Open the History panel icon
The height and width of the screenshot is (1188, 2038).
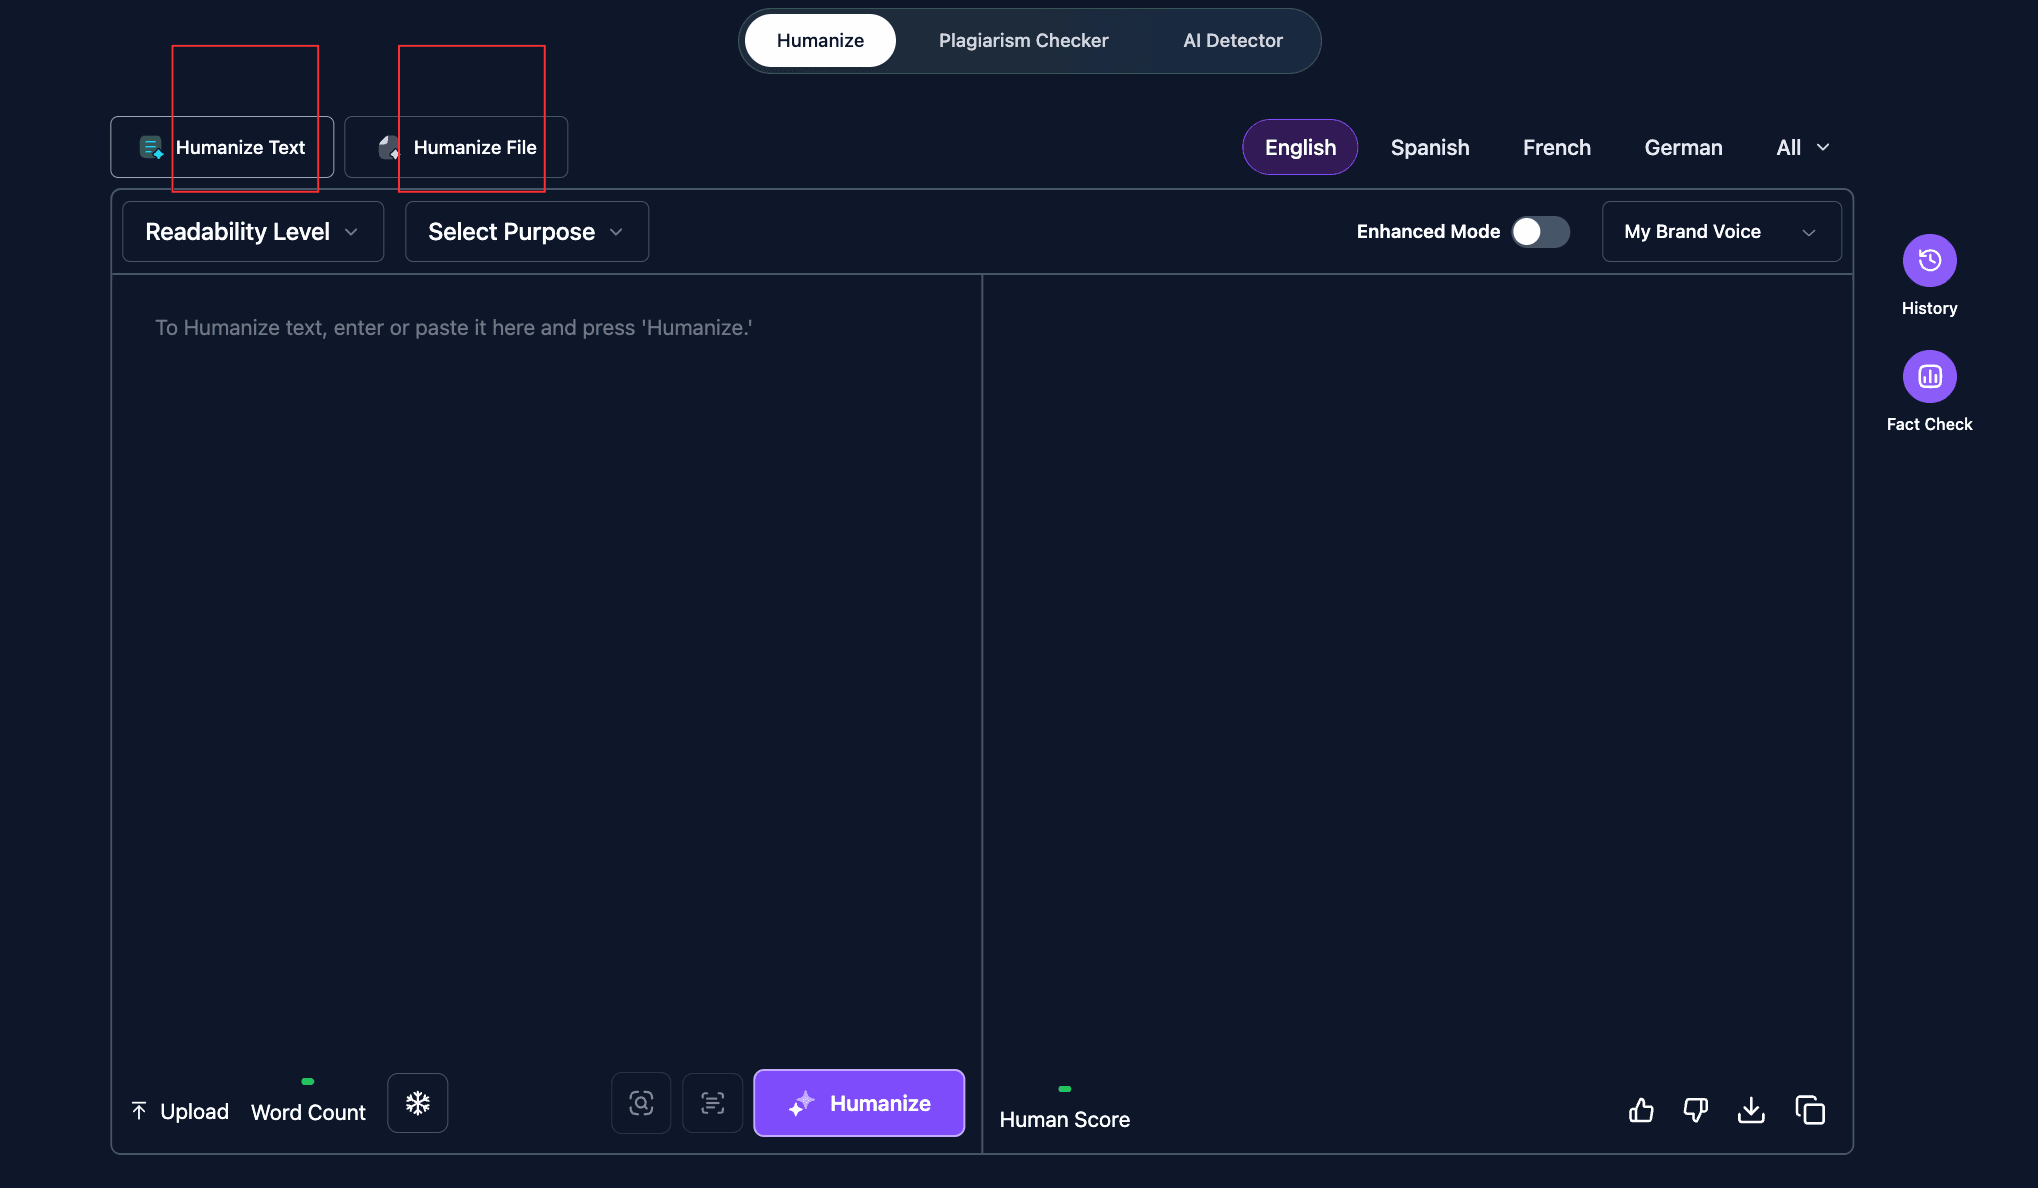(x=1929, y=261)
